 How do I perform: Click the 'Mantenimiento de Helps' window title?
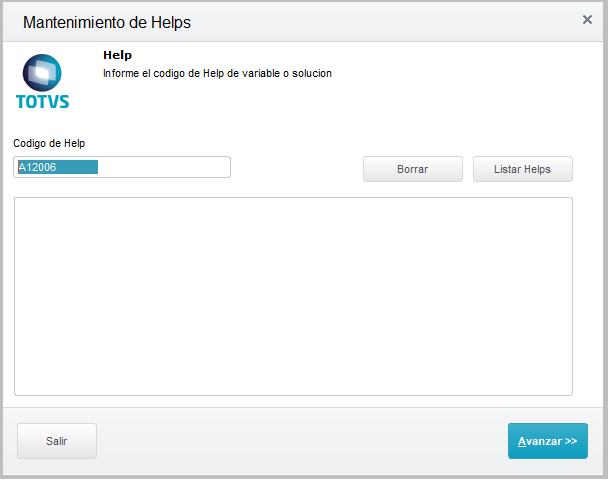click(x=107, y=22)
